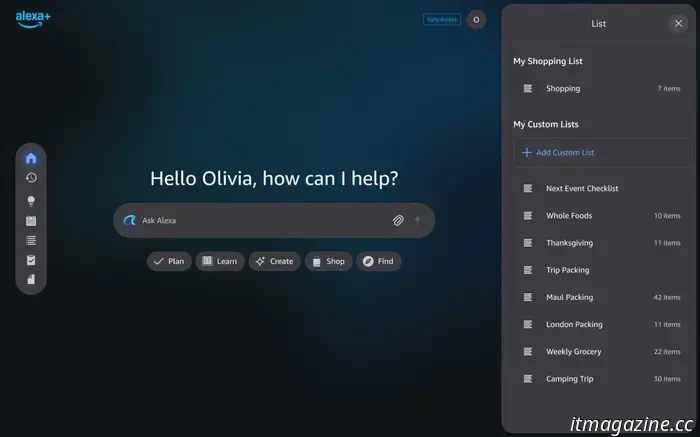
Task: Attach a file with the paperclip icon
Action: (x=398, y=221)
